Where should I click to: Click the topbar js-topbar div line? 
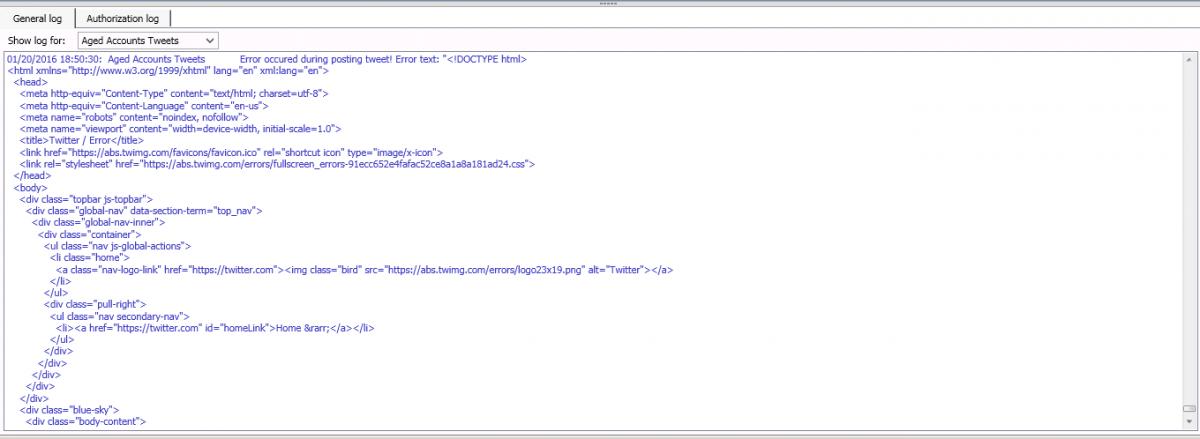[x=86, y=198]
